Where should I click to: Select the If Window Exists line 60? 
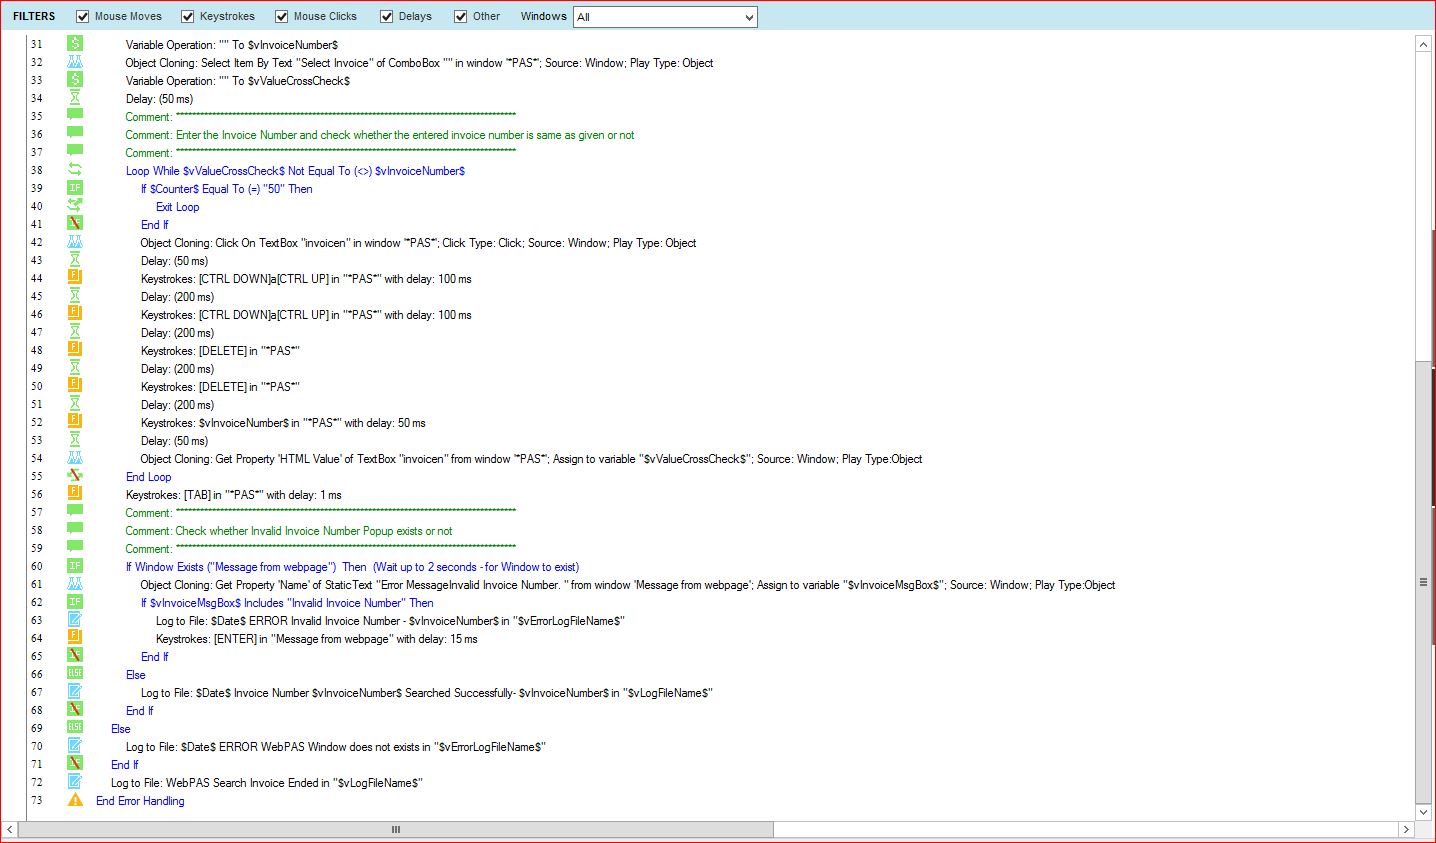[x=352, y=567]
